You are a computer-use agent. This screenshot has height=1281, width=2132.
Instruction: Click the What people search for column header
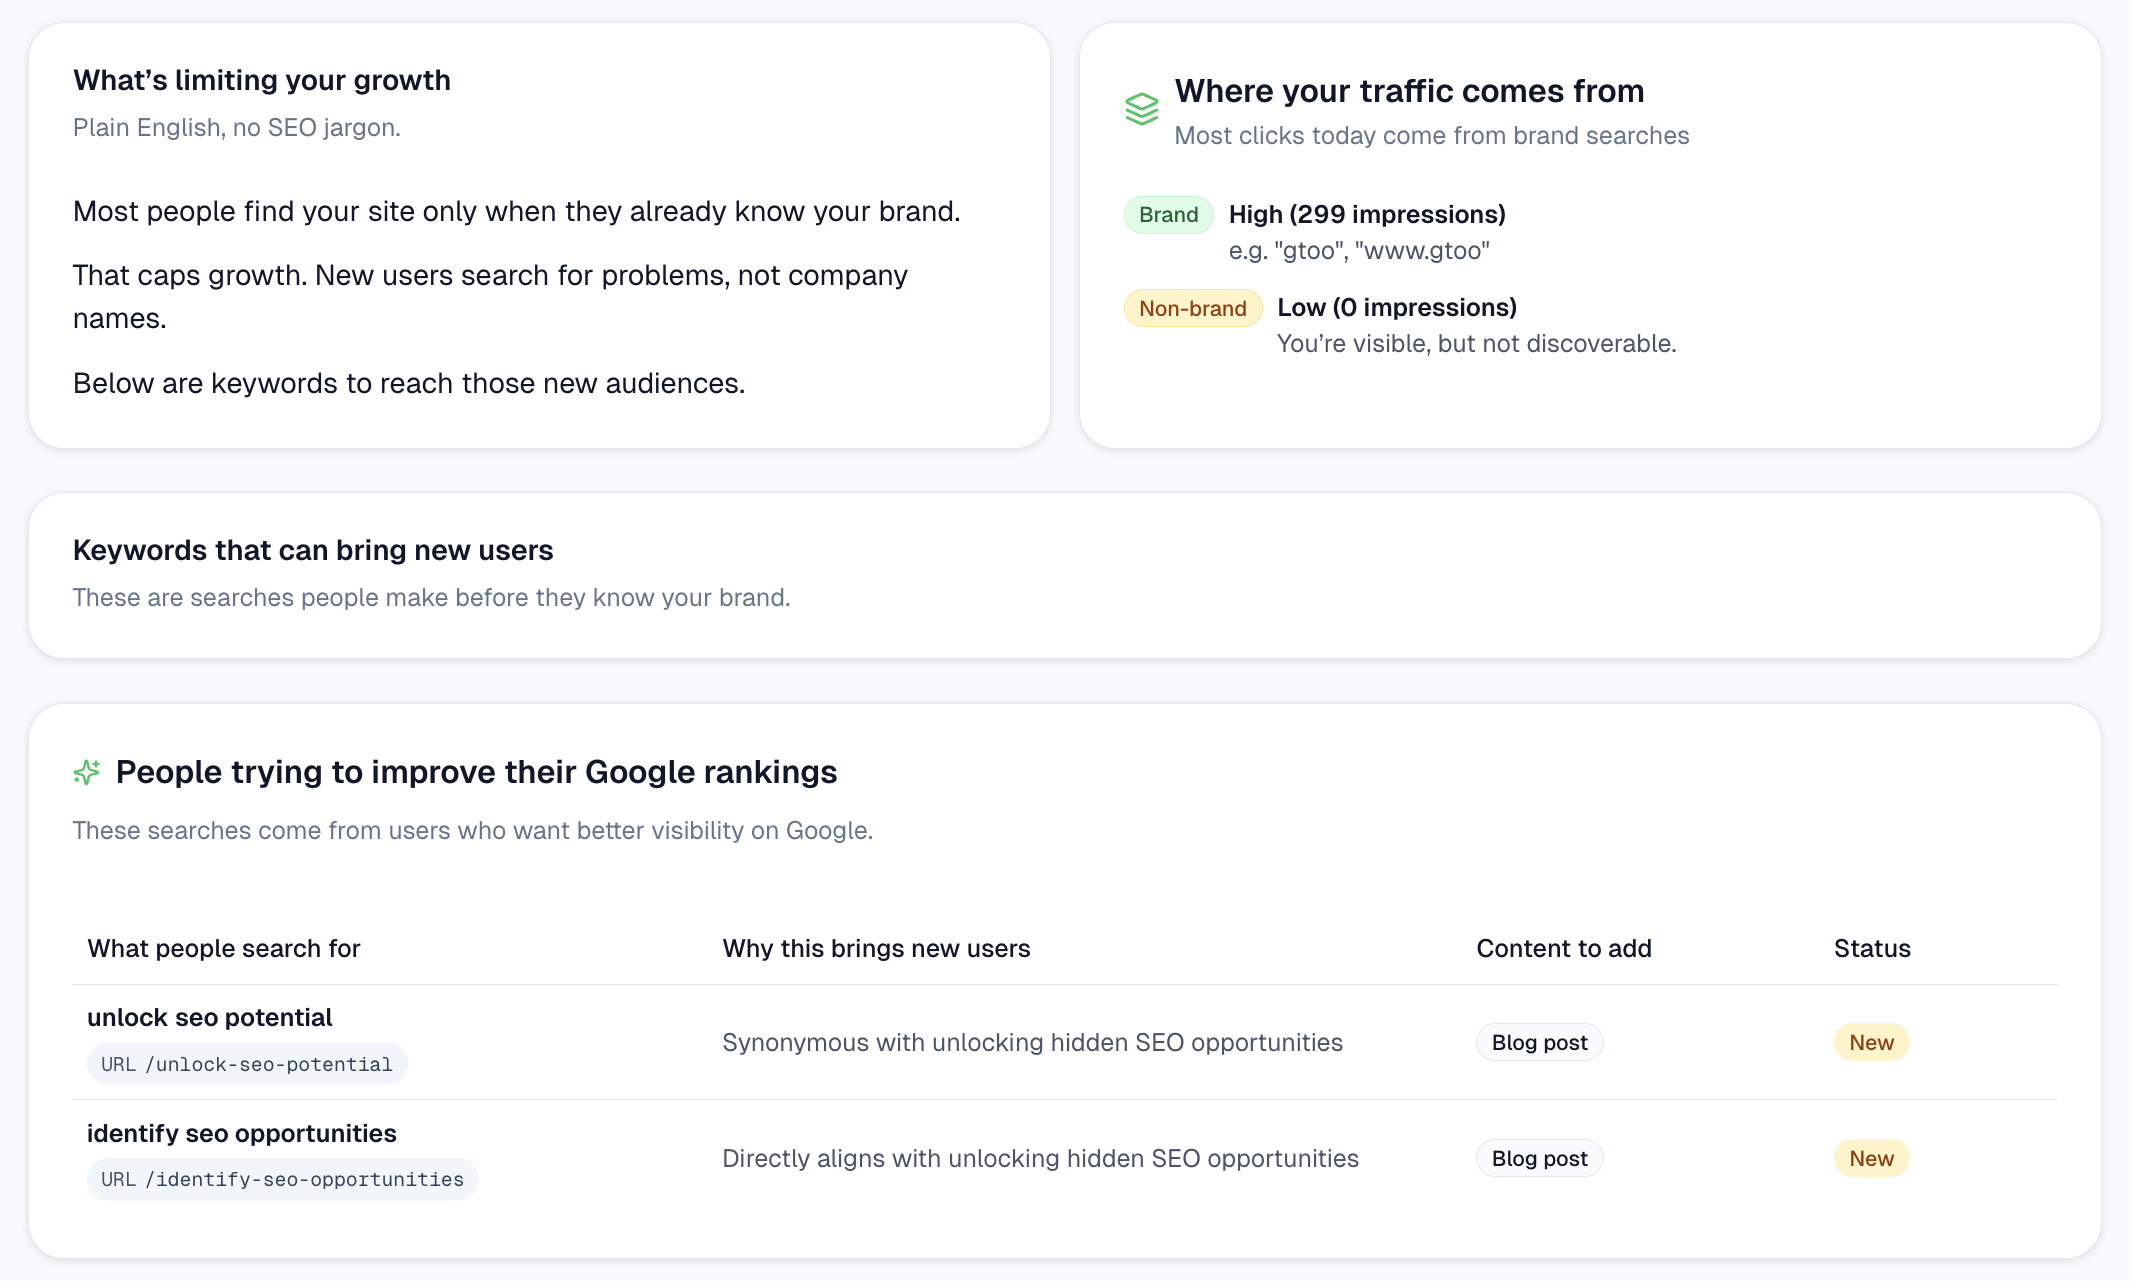[x=223, y=949]
